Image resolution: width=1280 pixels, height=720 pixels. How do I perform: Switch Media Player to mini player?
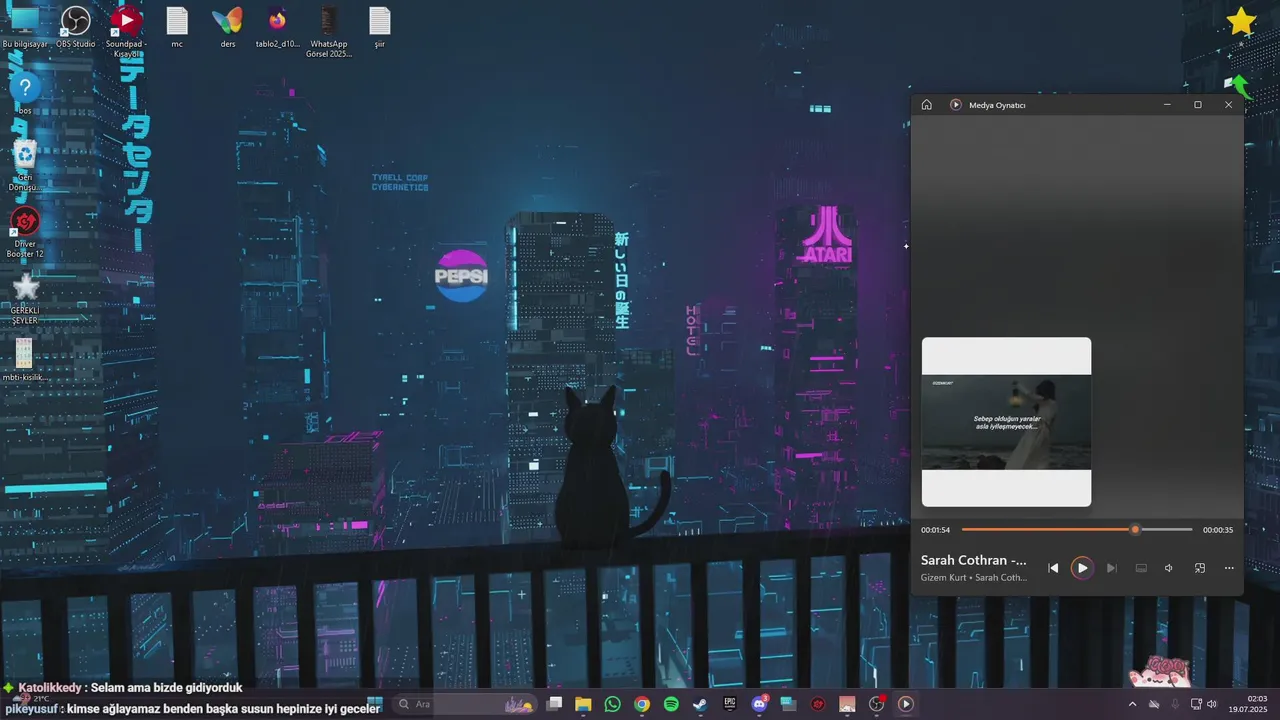[1200, 568]
